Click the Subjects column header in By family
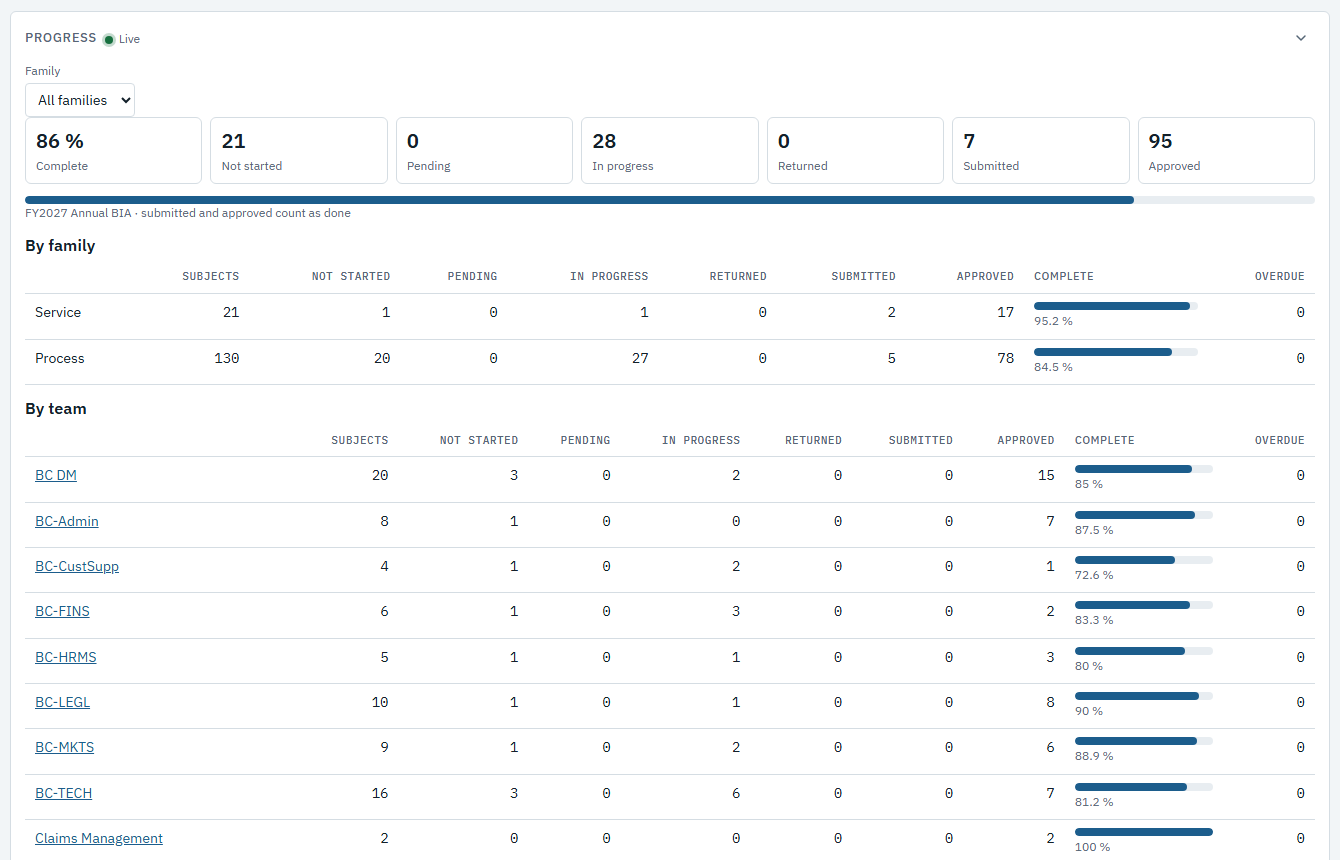1340x860 pixels. [x=211, y=276]
